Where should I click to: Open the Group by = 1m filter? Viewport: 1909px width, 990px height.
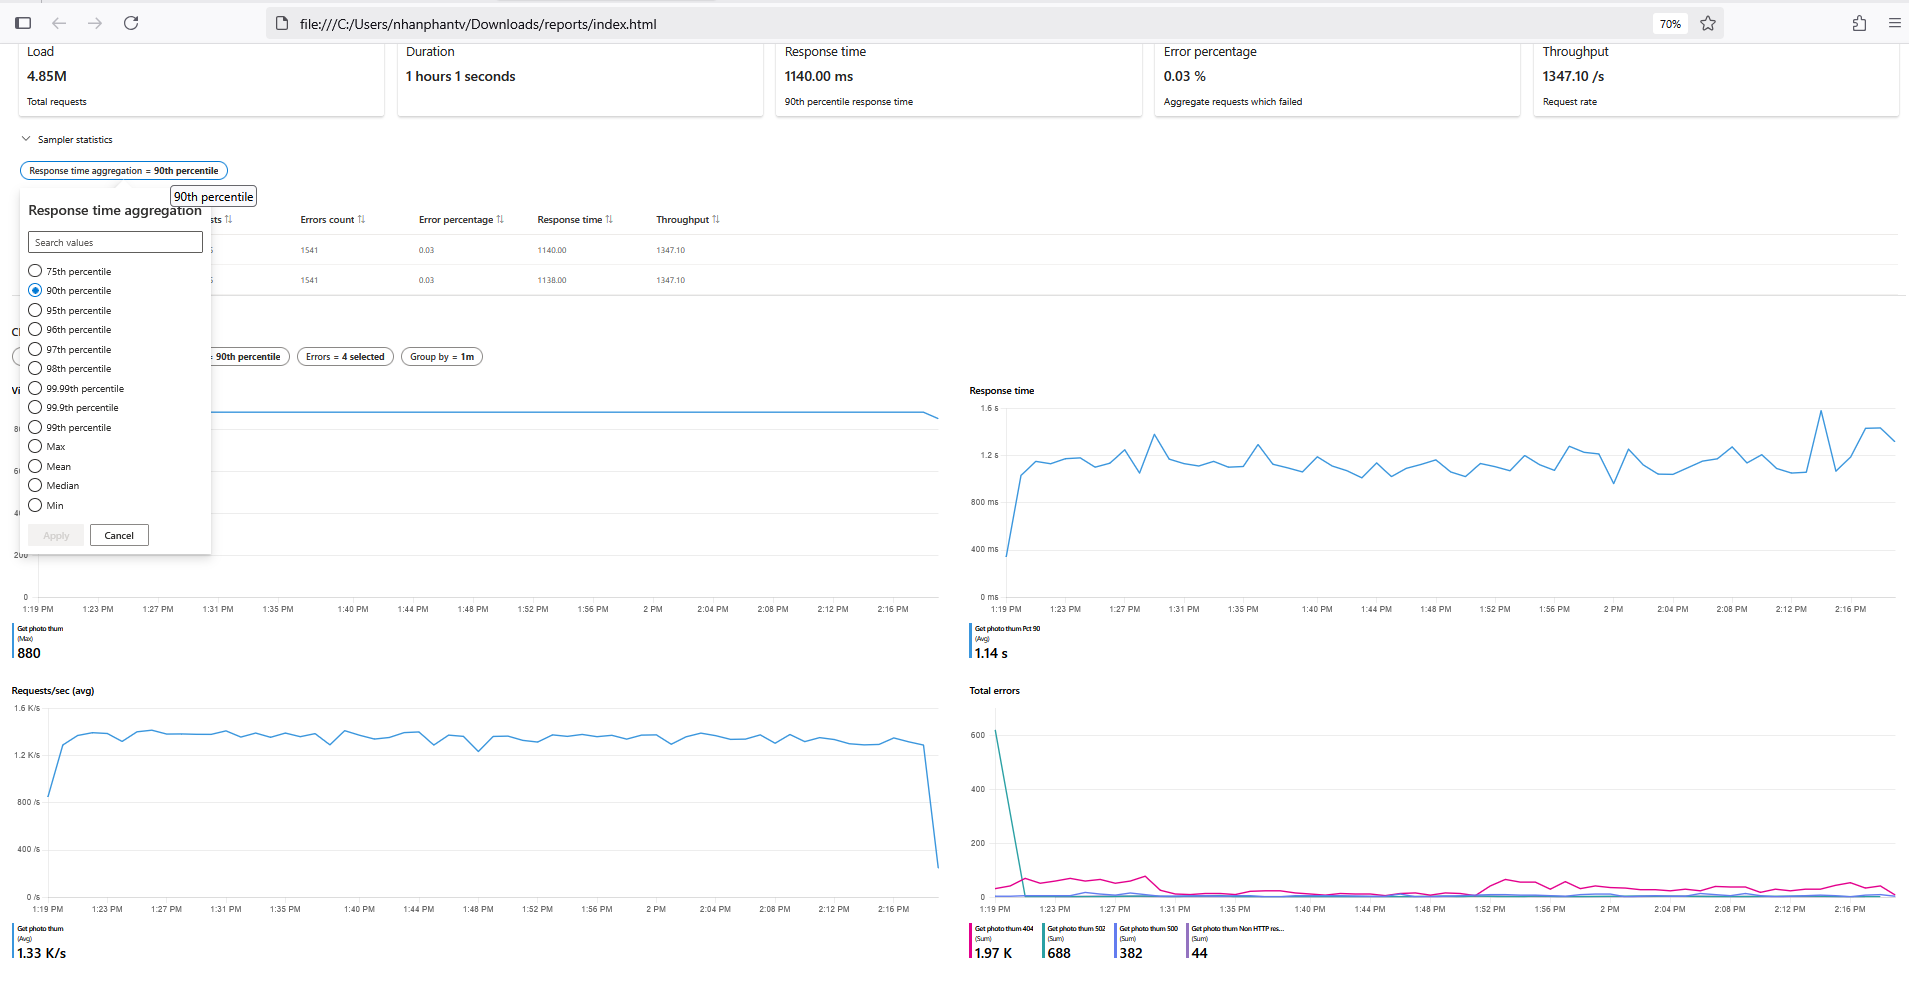(x=441, y=357)
